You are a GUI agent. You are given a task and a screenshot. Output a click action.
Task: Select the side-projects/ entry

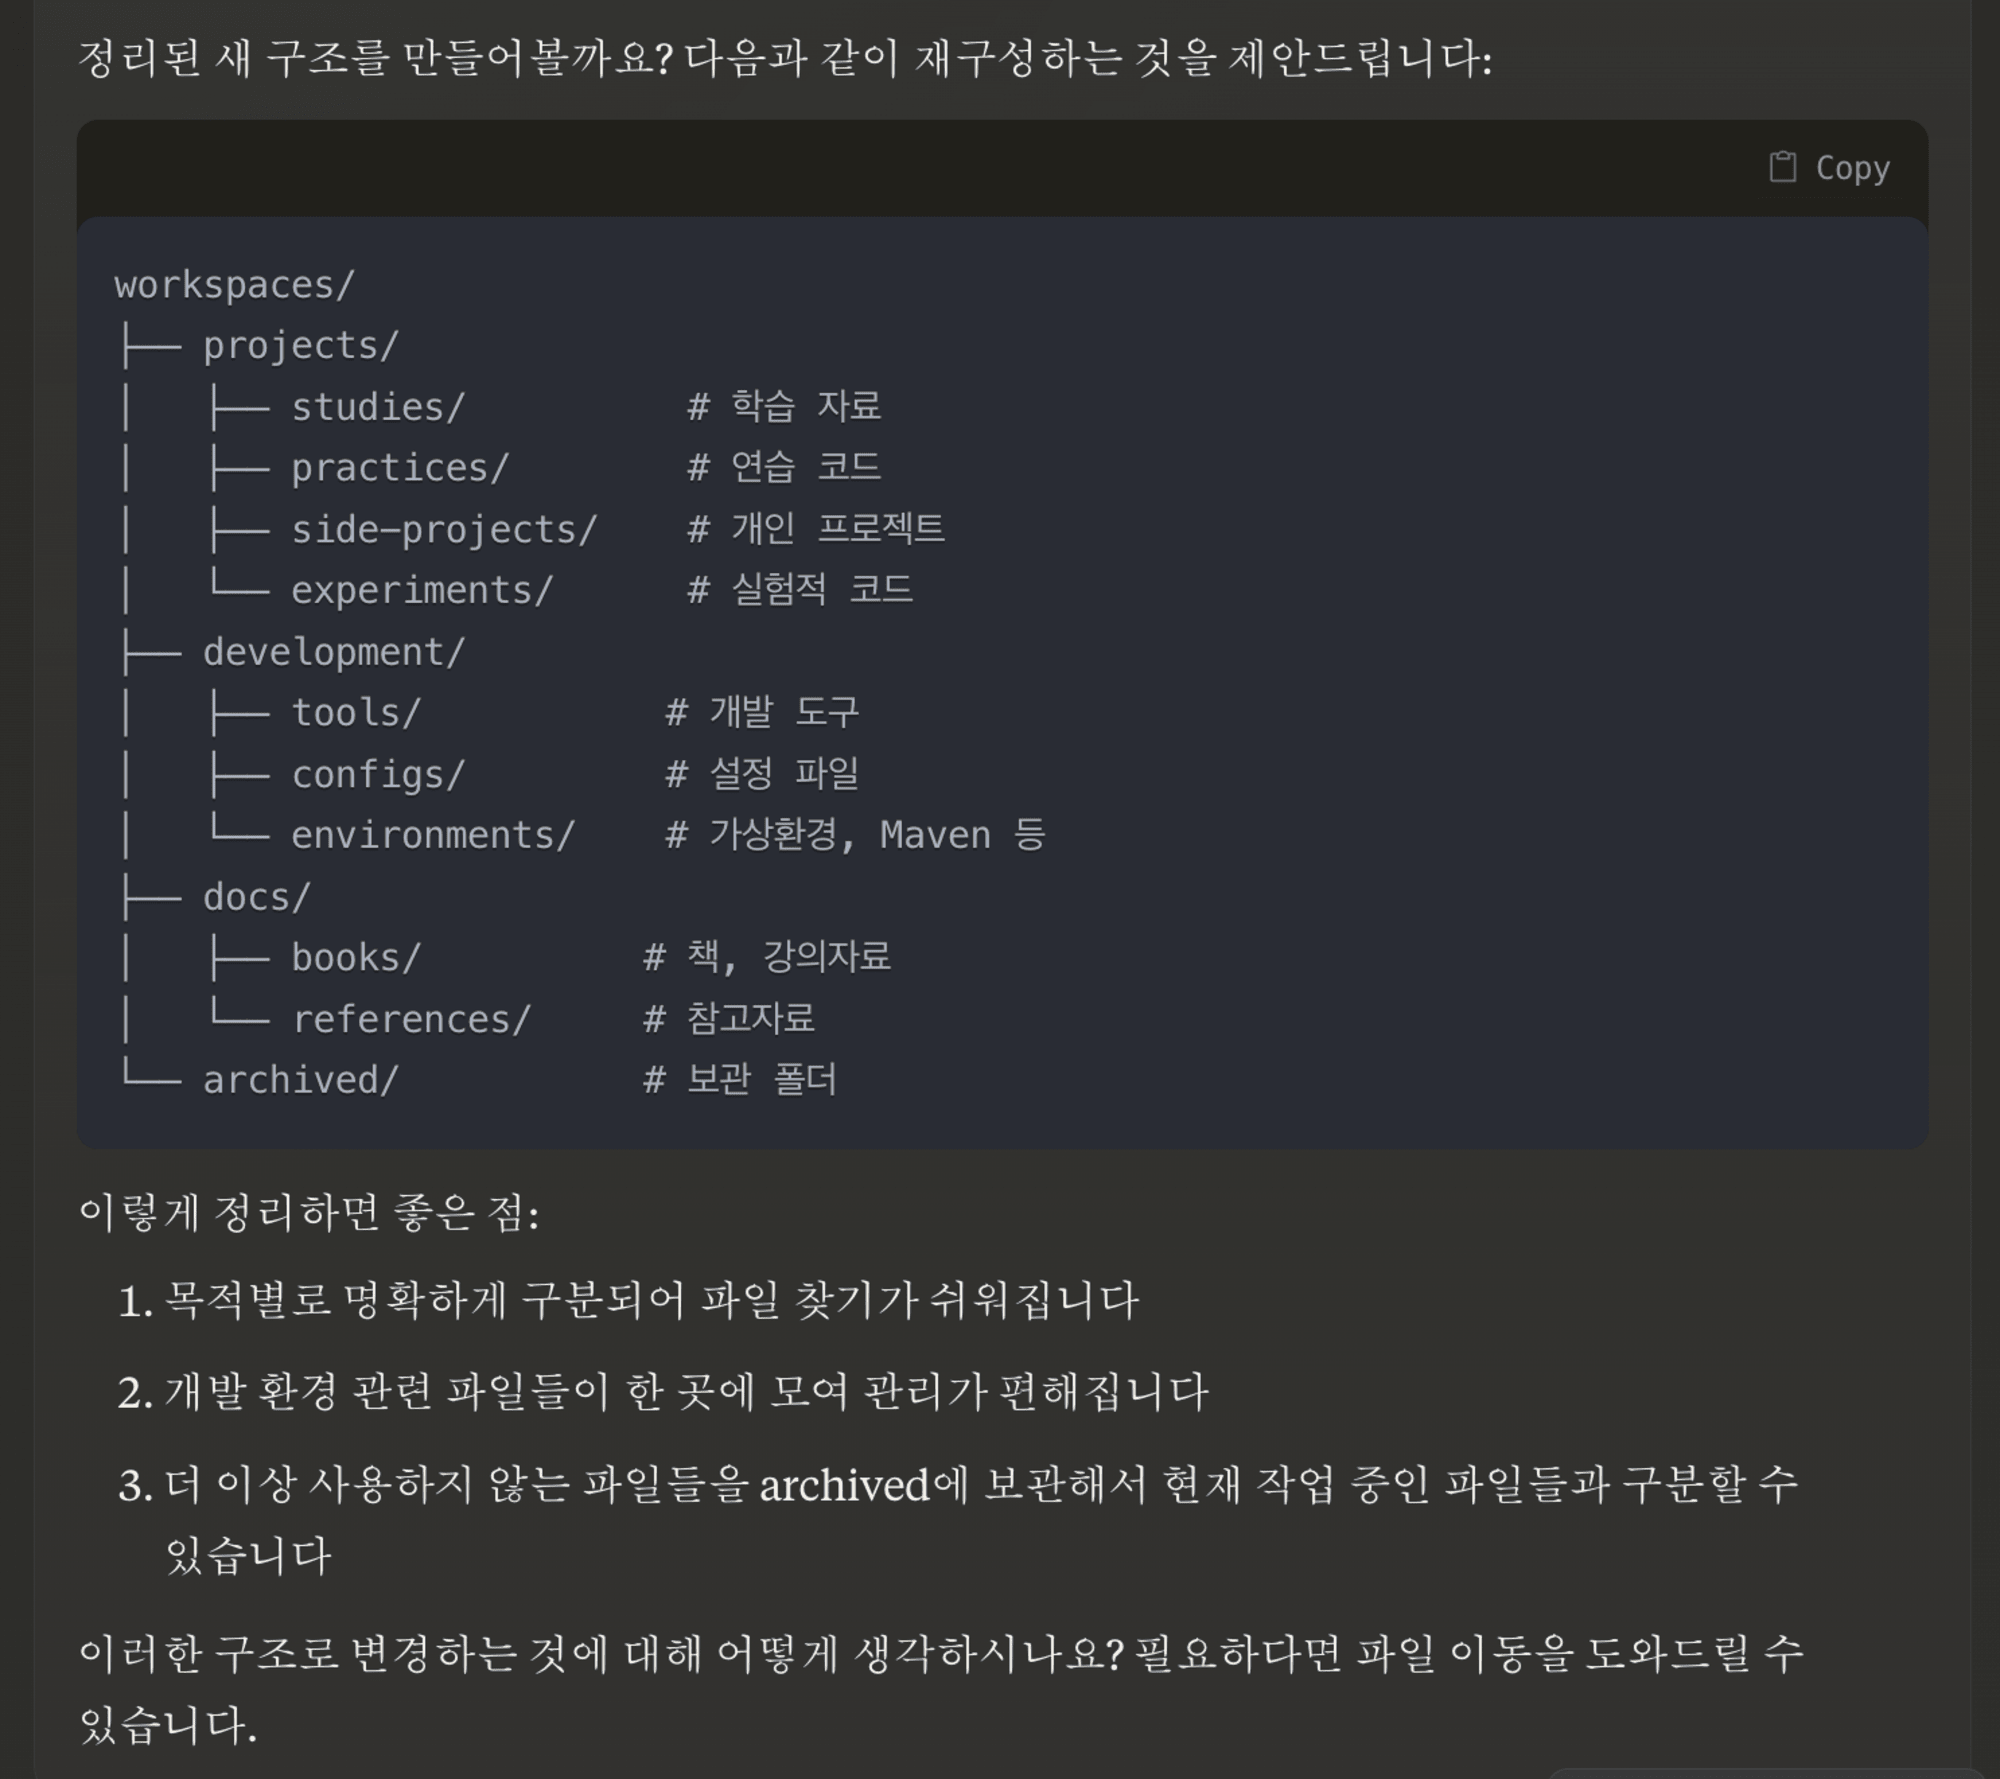point(444,529)
